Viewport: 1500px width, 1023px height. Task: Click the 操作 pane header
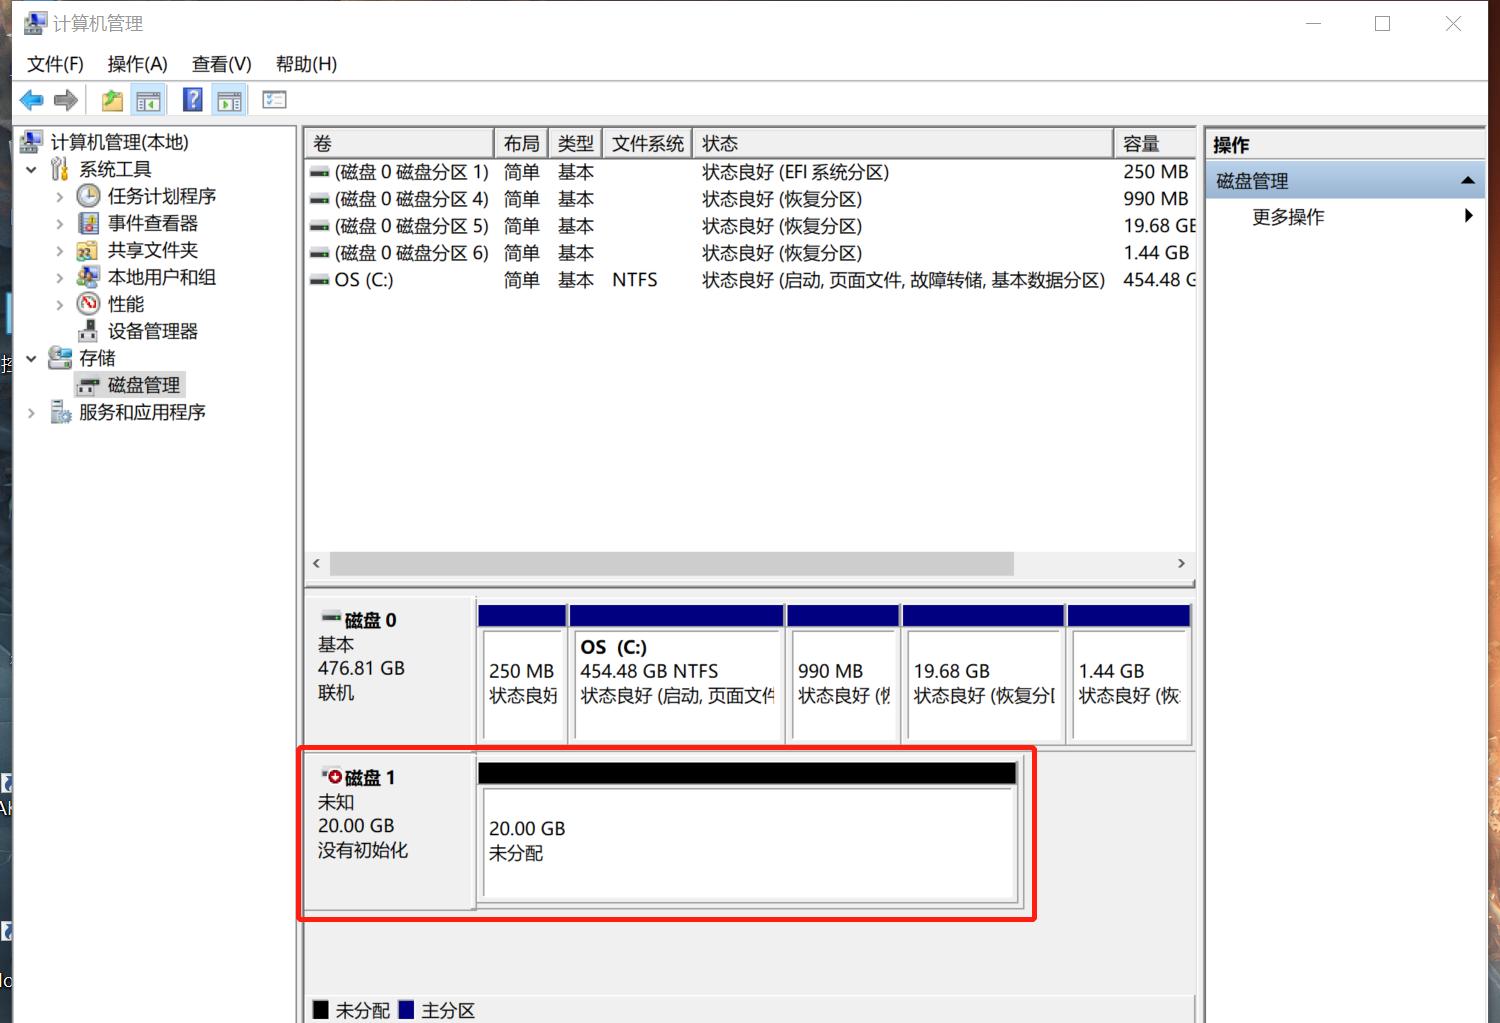point(1345,145)
